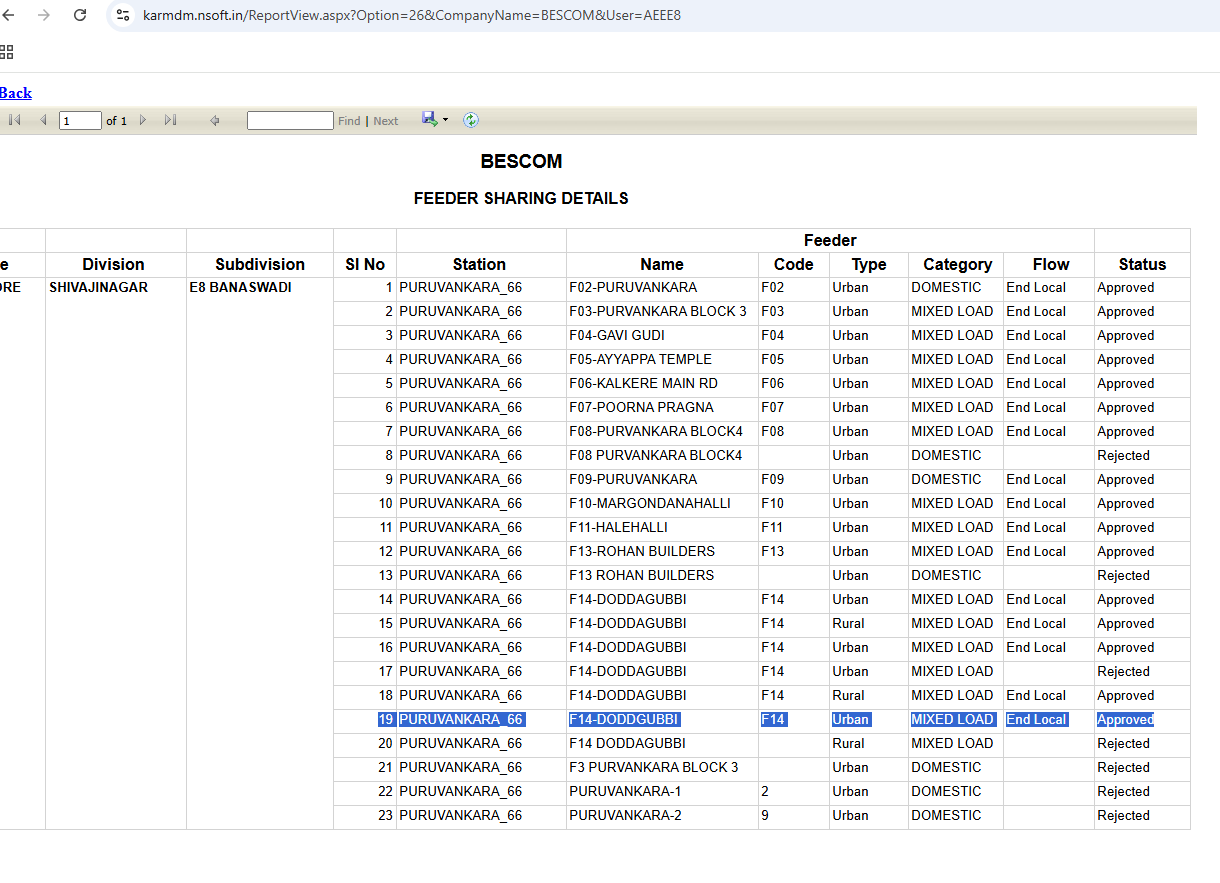Click the Approved status in row 19
1220x883 pixels.
coord(1126,720)
